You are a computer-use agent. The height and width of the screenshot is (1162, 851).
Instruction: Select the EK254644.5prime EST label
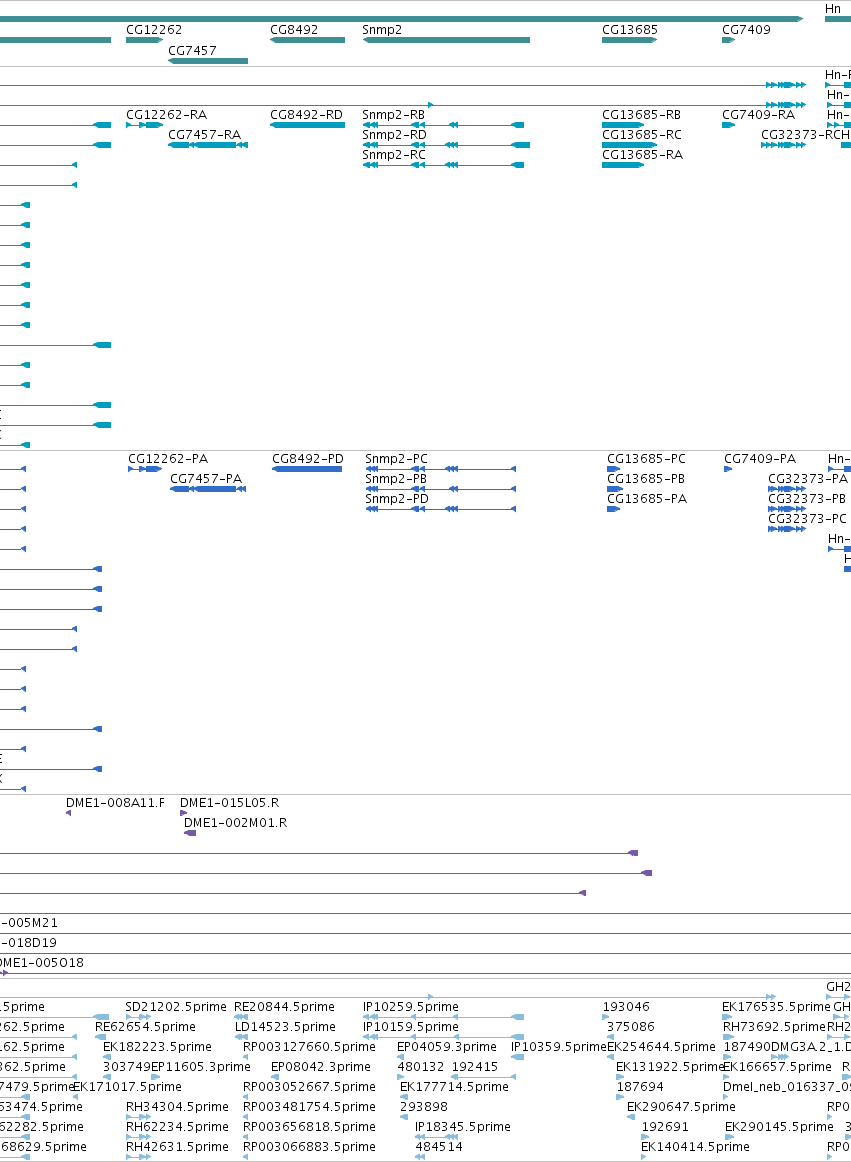661,1047
